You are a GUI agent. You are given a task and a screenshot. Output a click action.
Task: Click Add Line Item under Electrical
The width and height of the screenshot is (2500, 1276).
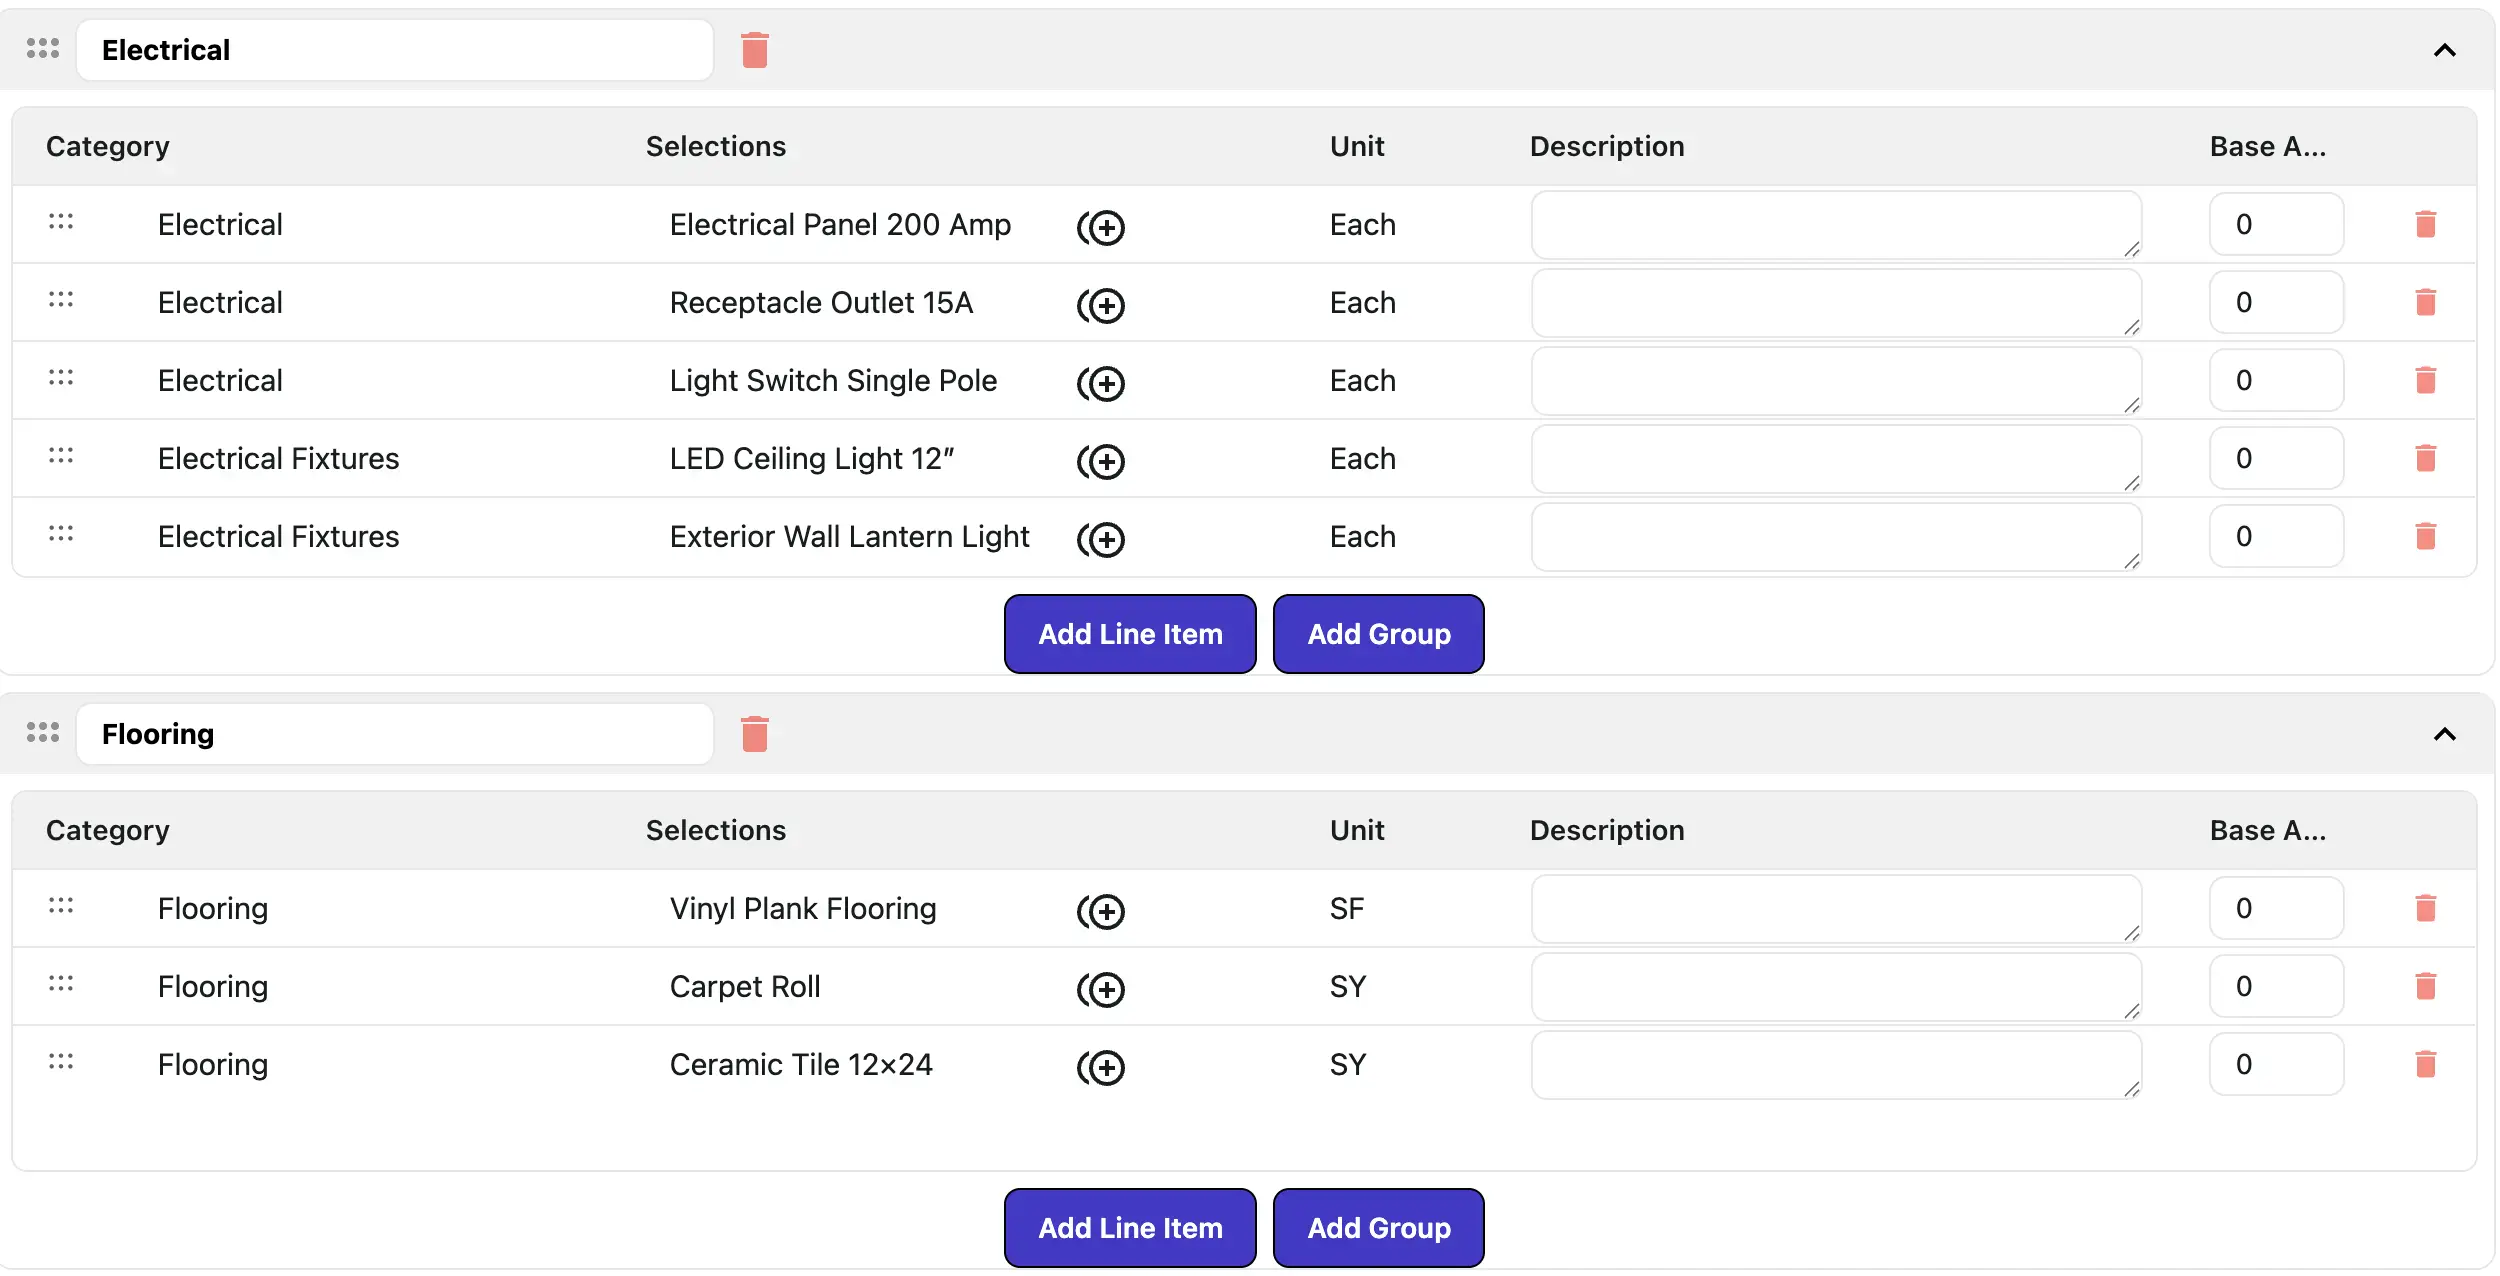click(x=1129, y=634)
